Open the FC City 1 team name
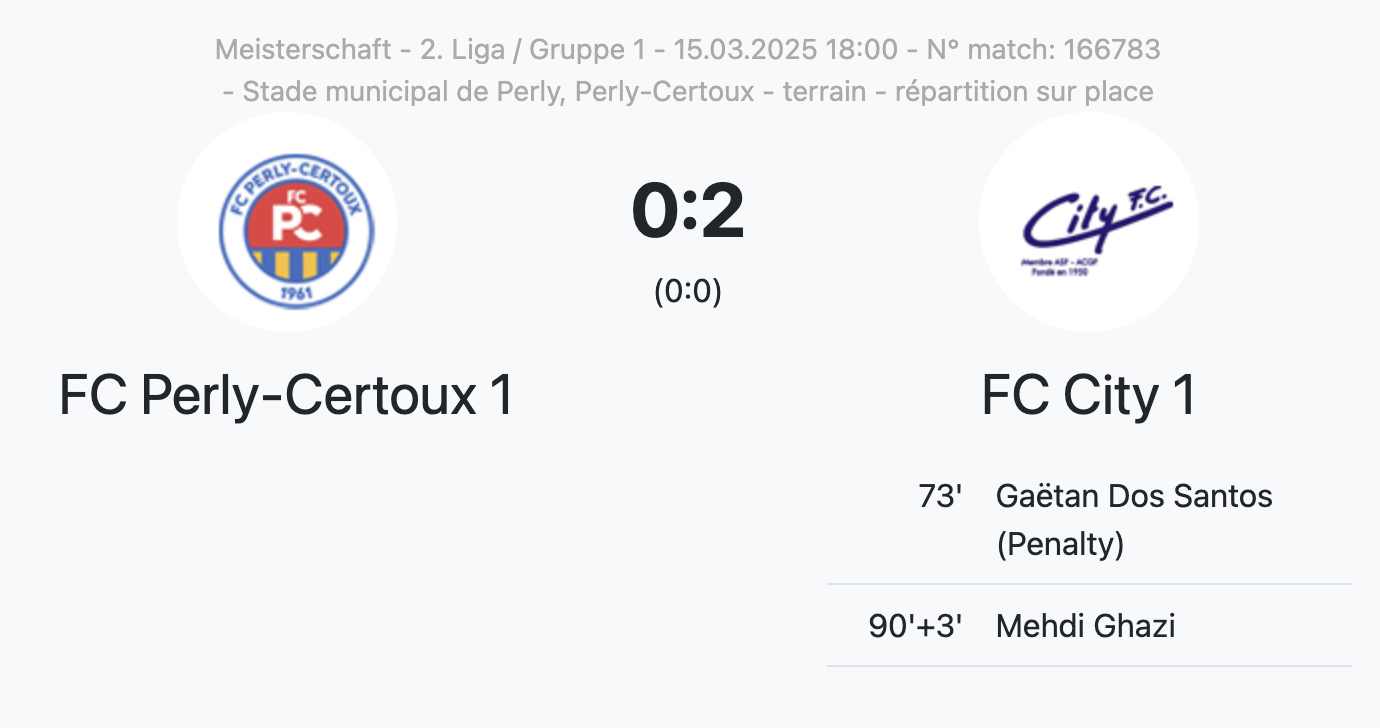1380x728 pixels. (x=1089, y=395)
